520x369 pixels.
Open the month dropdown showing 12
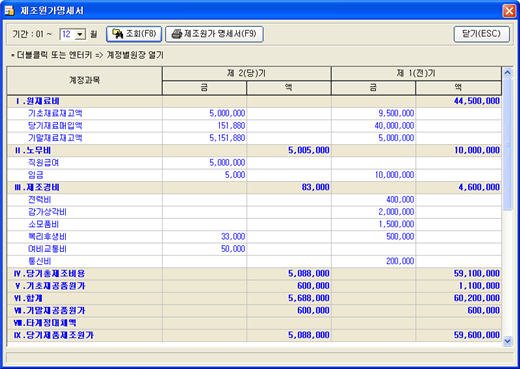80,34
